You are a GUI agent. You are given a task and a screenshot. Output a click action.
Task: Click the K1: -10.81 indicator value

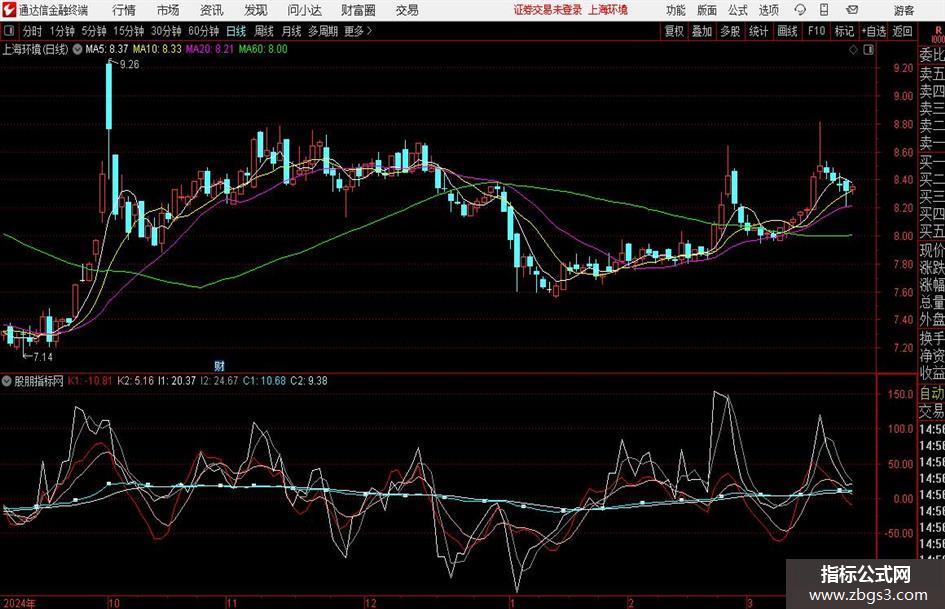click(90, 381)
